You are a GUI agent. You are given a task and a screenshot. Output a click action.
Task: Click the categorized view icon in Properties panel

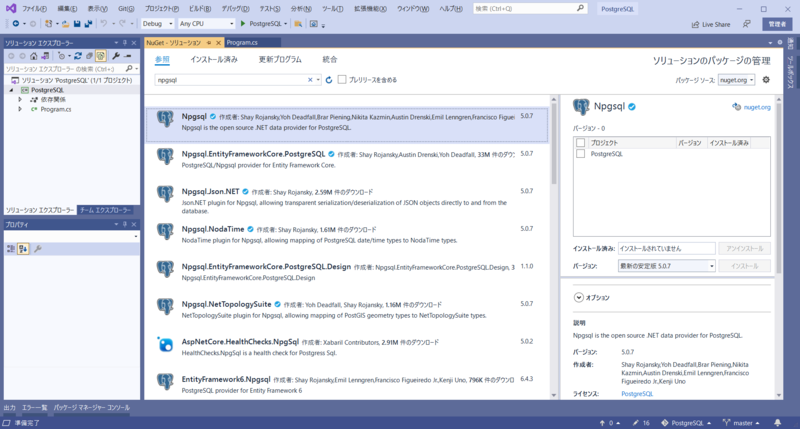tap(11, 249)
